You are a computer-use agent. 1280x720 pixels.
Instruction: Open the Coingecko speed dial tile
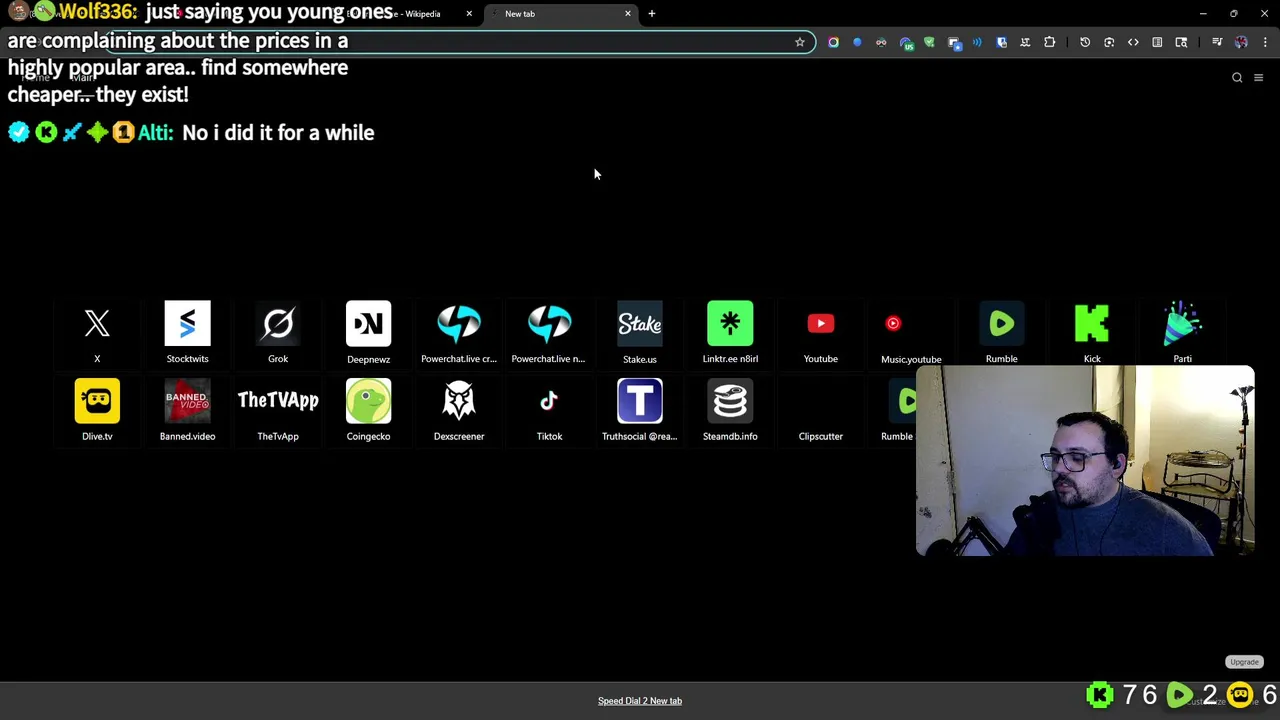368,410
